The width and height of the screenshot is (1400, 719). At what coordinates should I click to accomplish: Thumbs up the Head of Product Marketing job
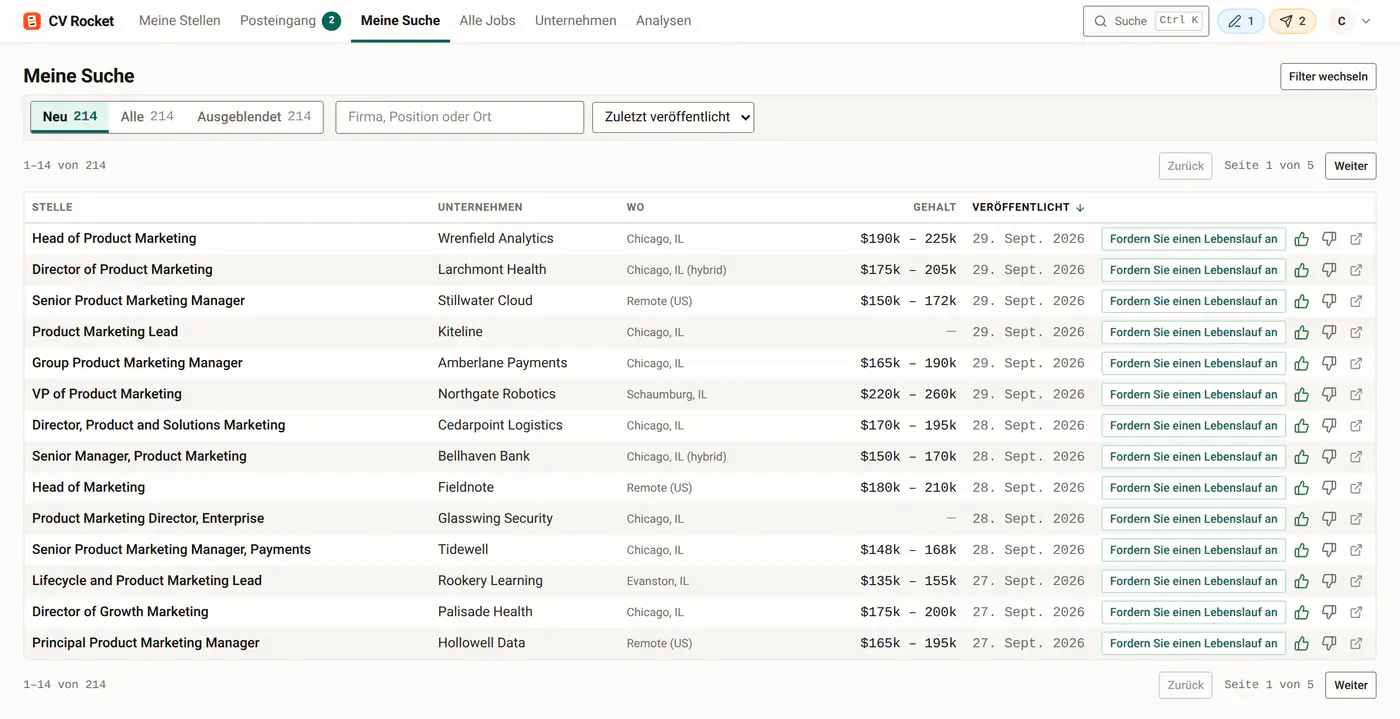pos(1301,239)
